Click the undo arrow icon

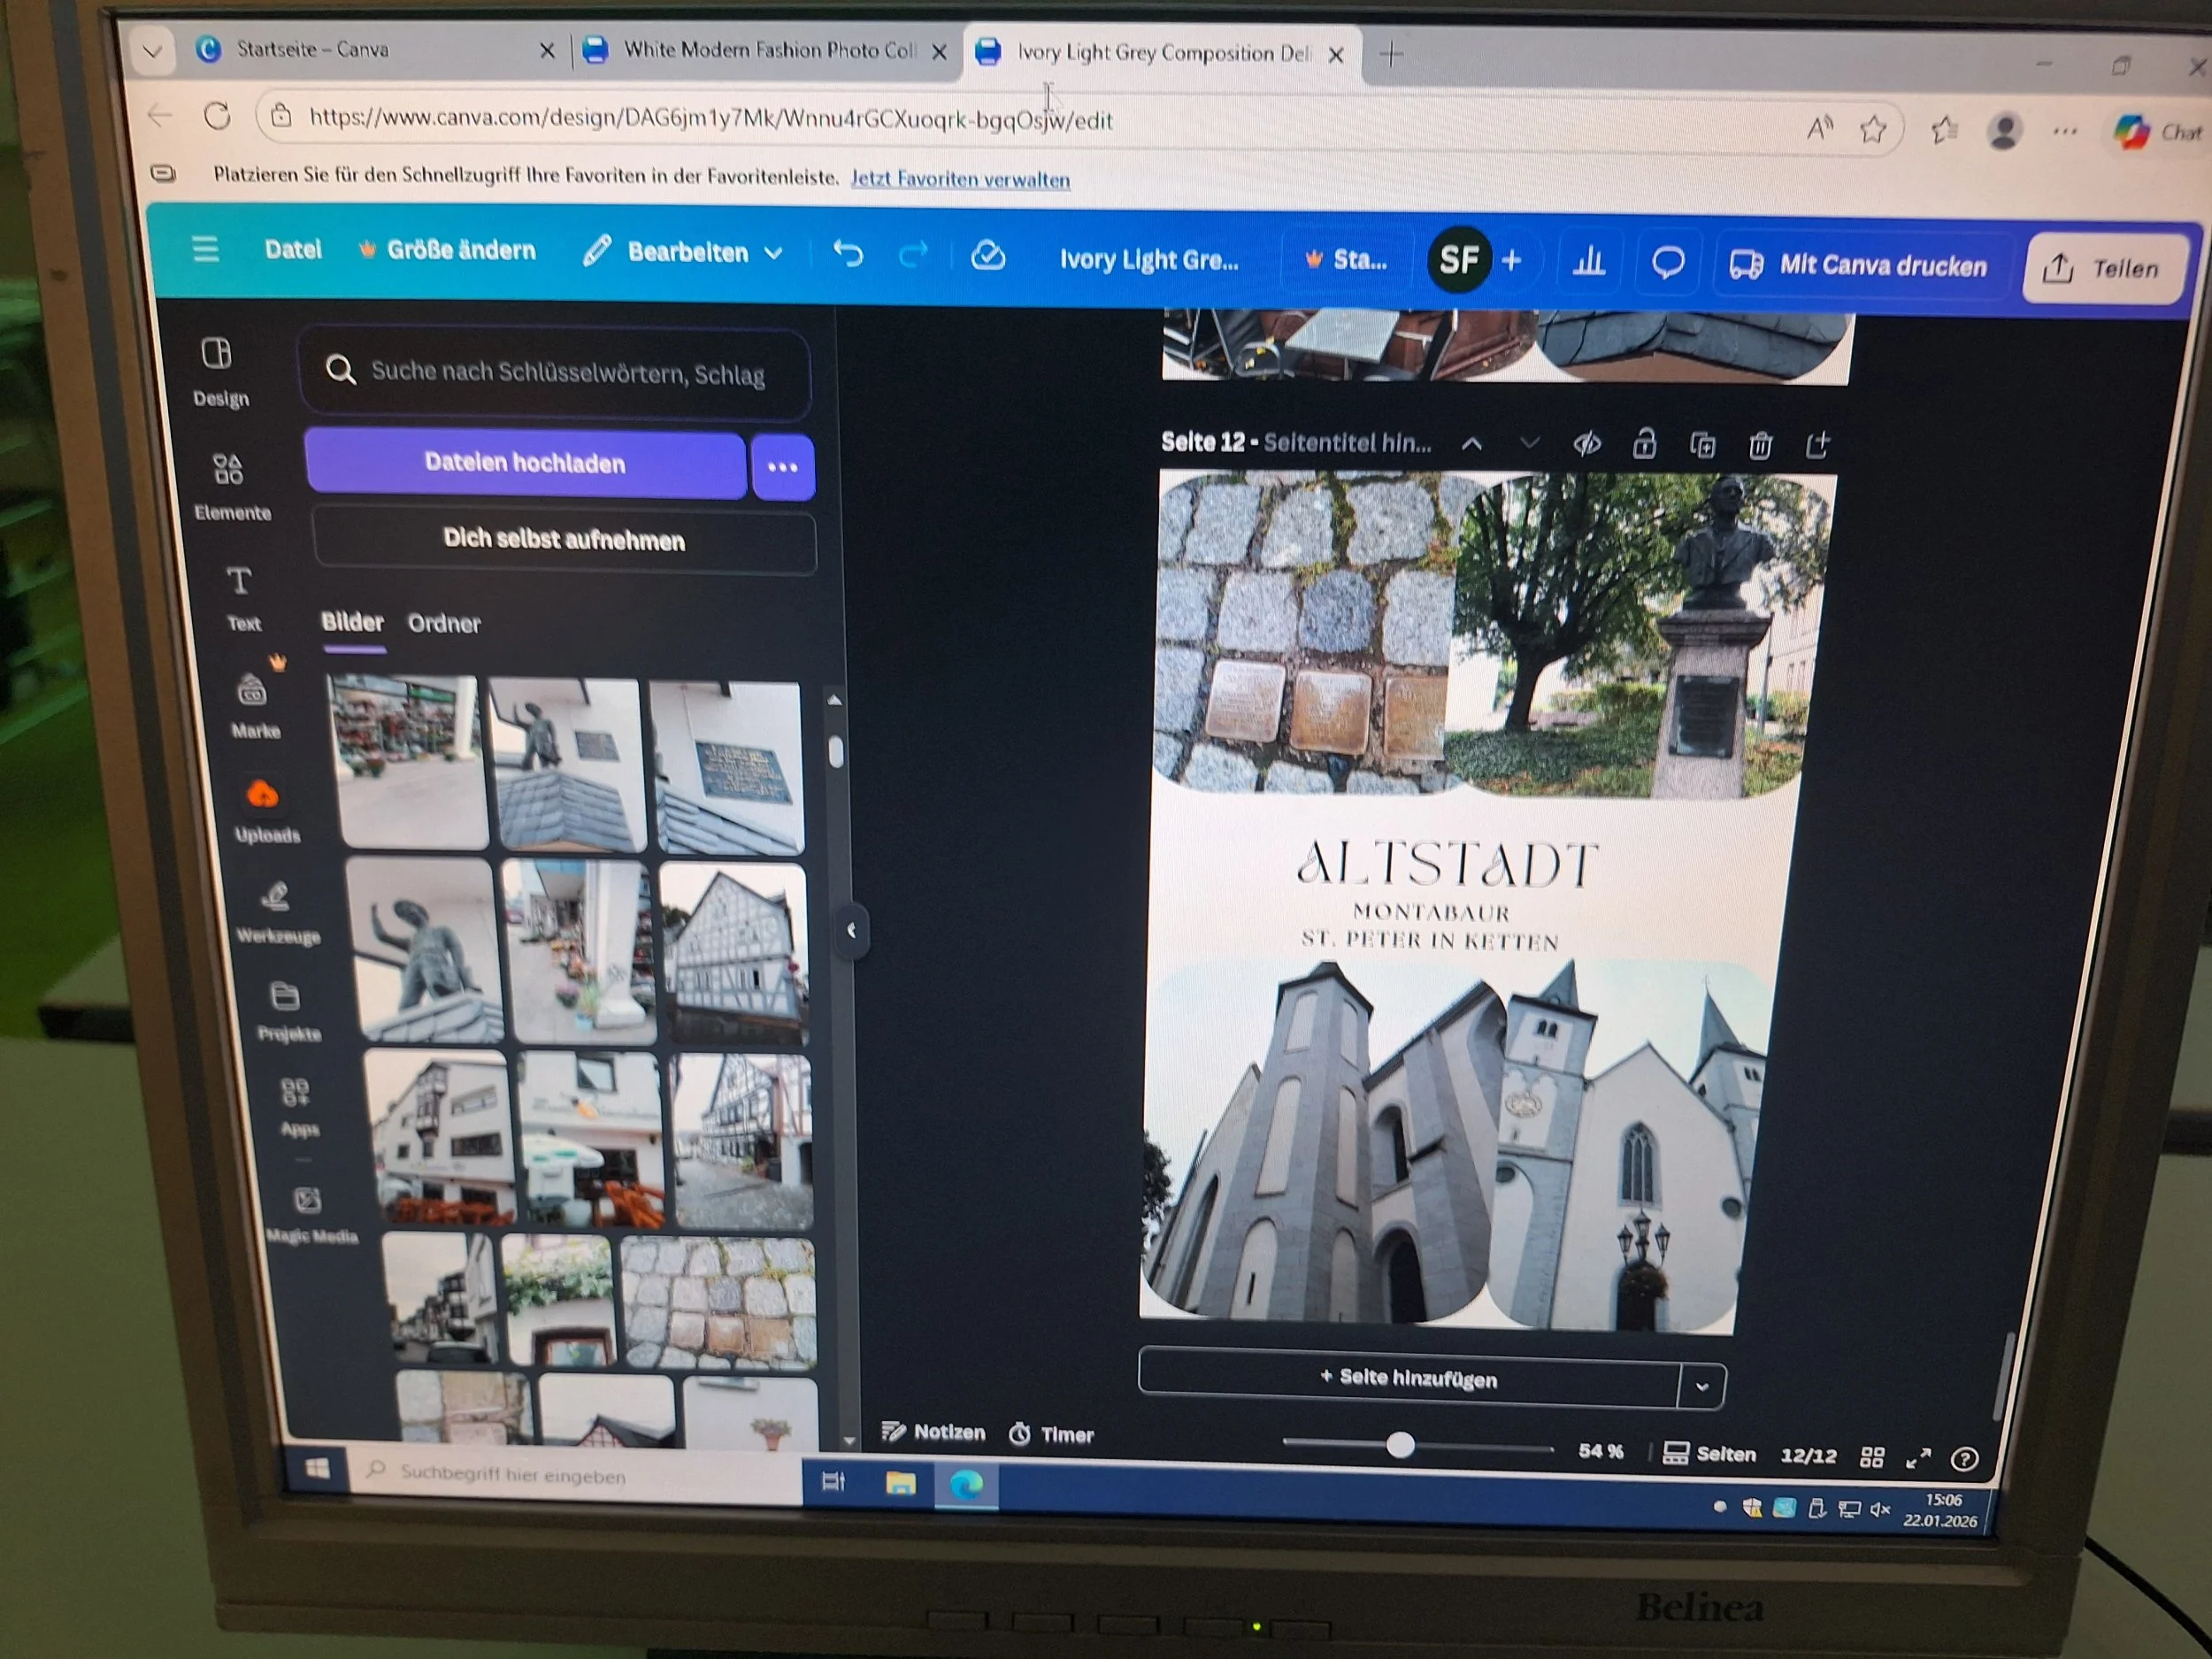click(x=848, y=254)
